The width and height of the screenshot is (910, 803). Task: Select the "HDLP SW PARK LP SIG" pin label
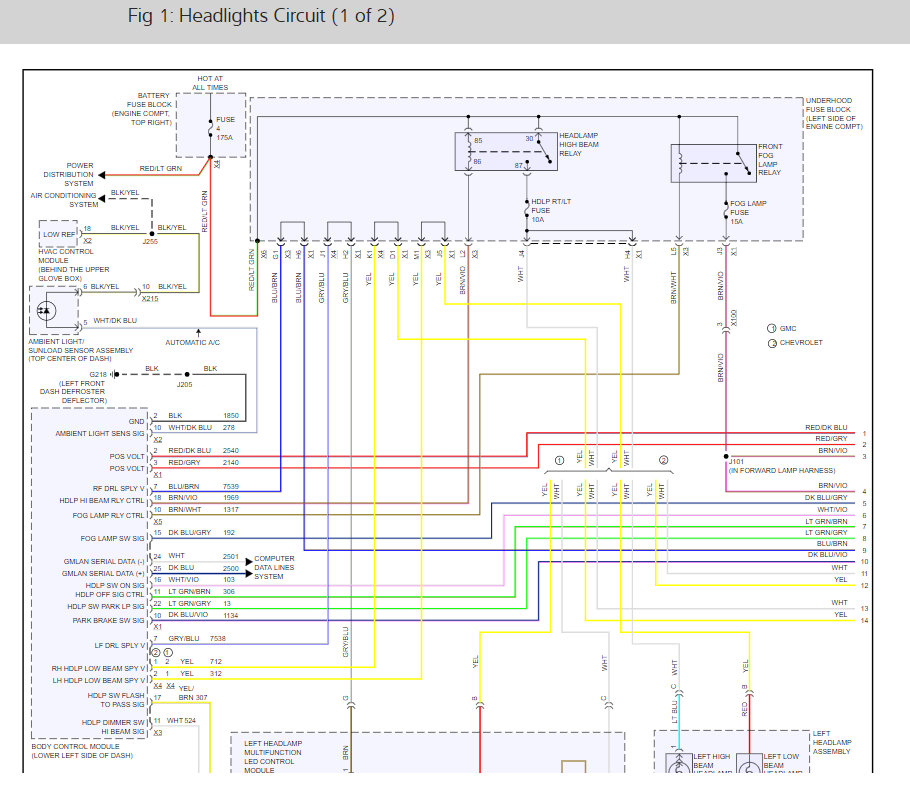pos(106,606)
